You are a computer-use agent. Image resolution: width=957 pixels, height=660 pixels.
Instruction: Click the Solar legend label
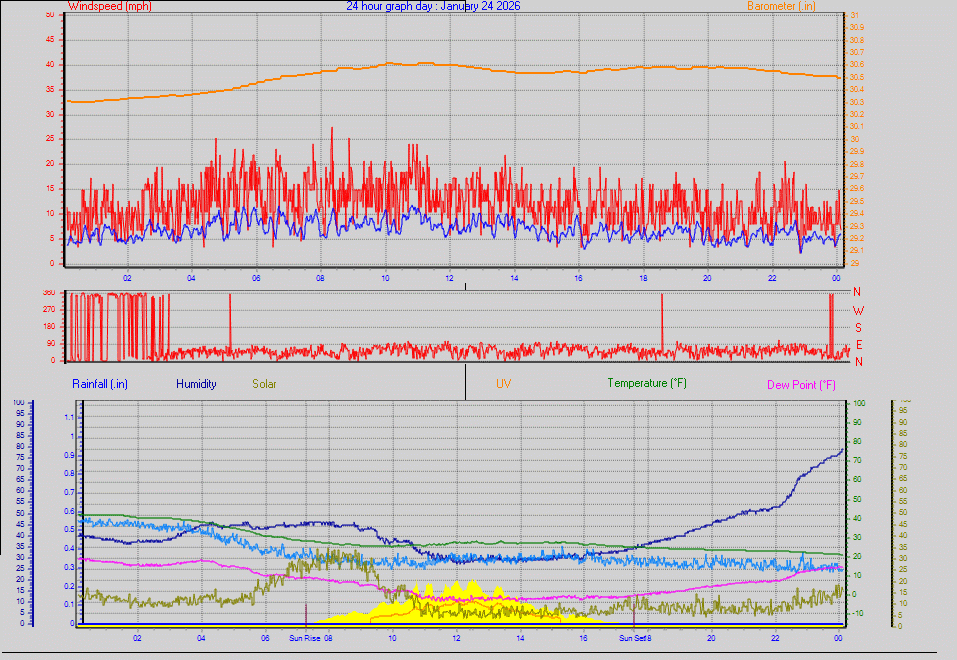click(265, 384)
